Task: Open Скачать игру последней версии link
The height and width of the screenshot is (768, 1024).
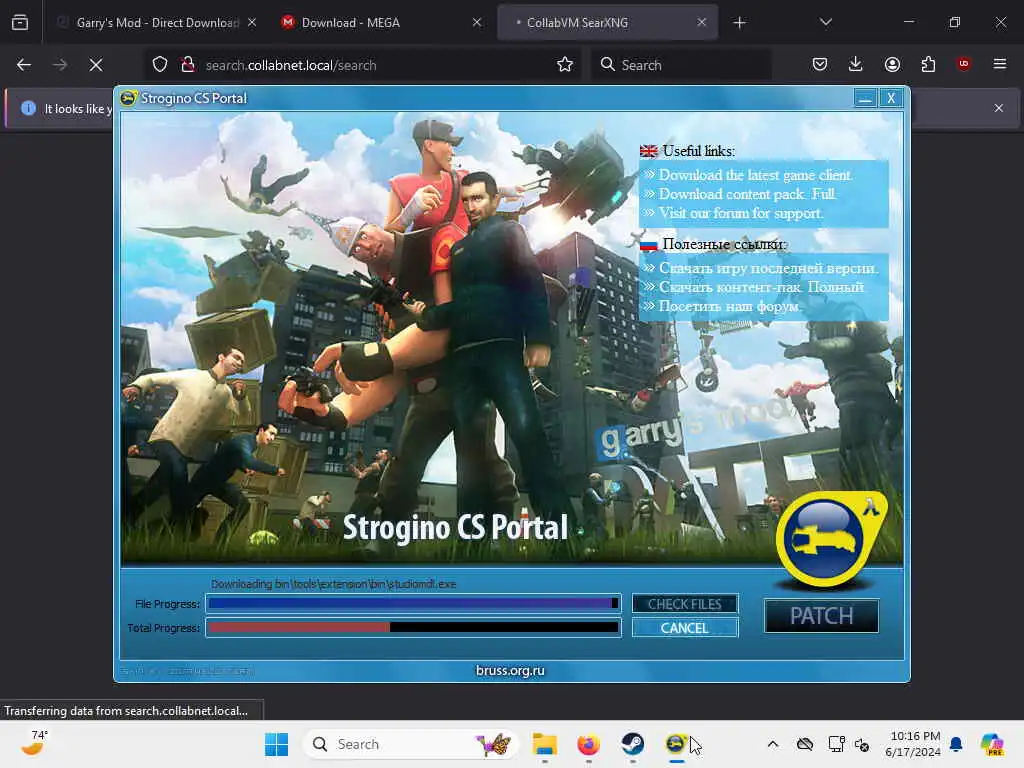Action: click(x=769, y=268)
